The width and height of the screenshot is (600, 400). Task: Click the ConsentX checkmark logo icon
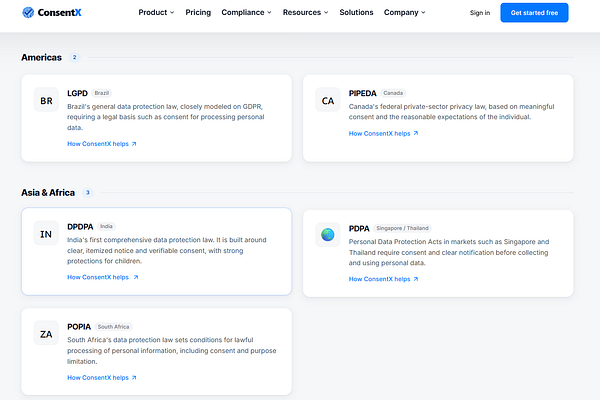coord(28,13)
